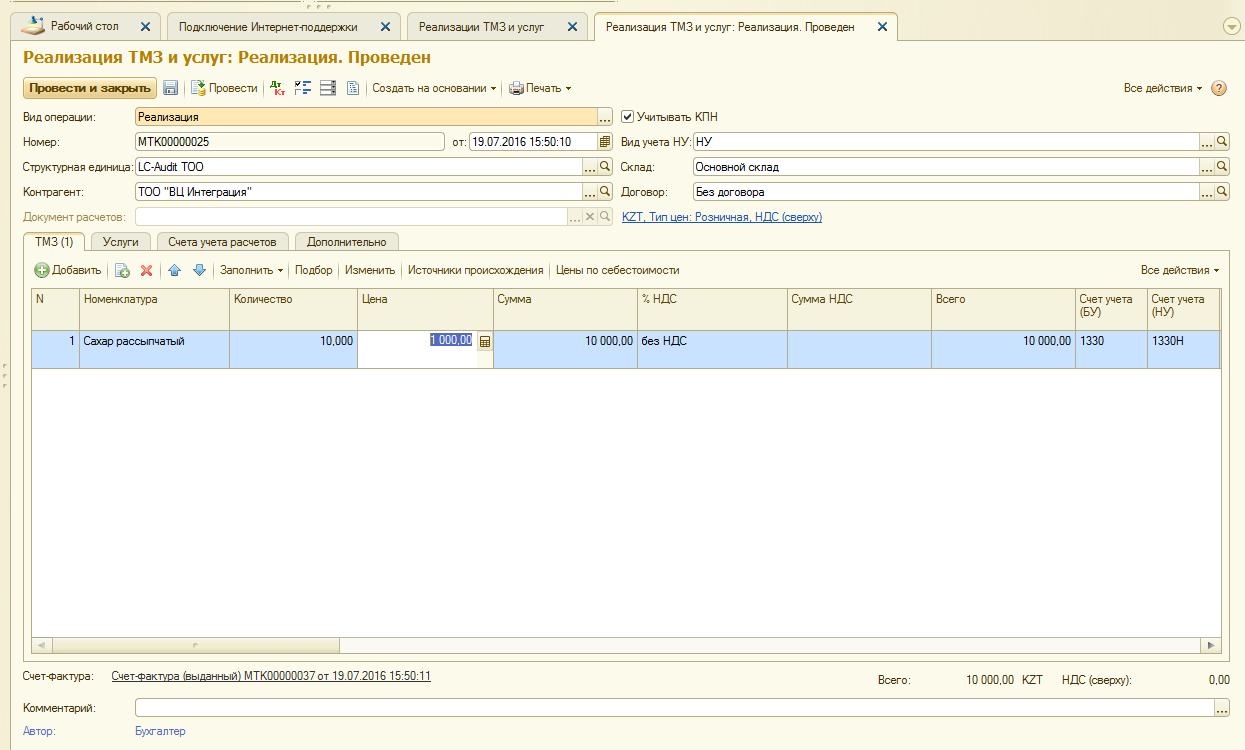
Task: Click the Номенклатура column header
Action: tap(155, 309)
